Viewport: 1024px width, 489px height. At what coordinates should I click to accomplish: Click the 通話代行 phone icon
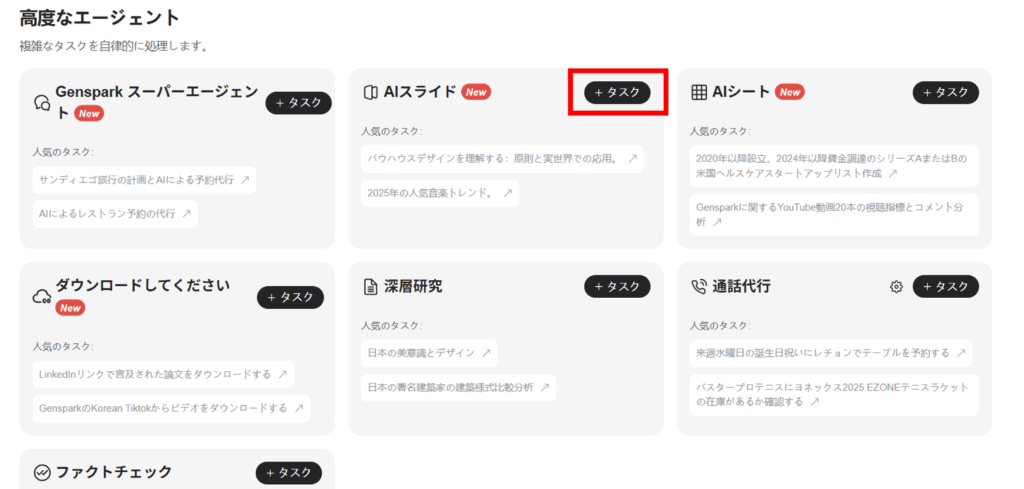pos(699,287)
